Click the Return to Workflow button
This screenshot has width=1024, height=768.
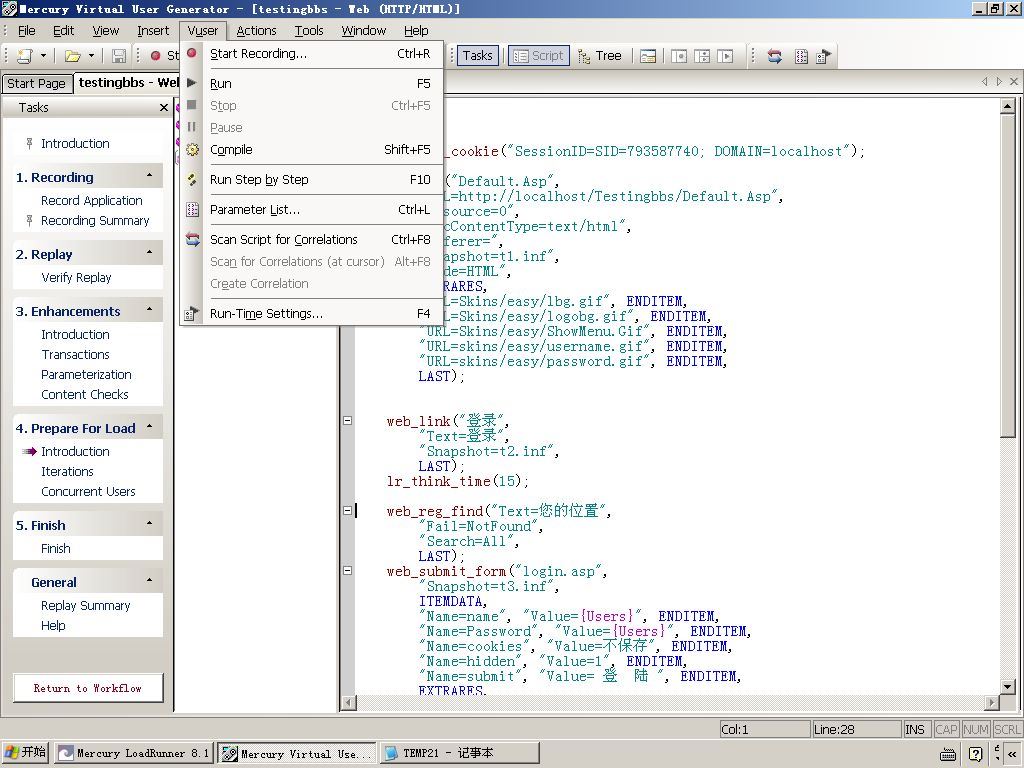tap(88, 688)
